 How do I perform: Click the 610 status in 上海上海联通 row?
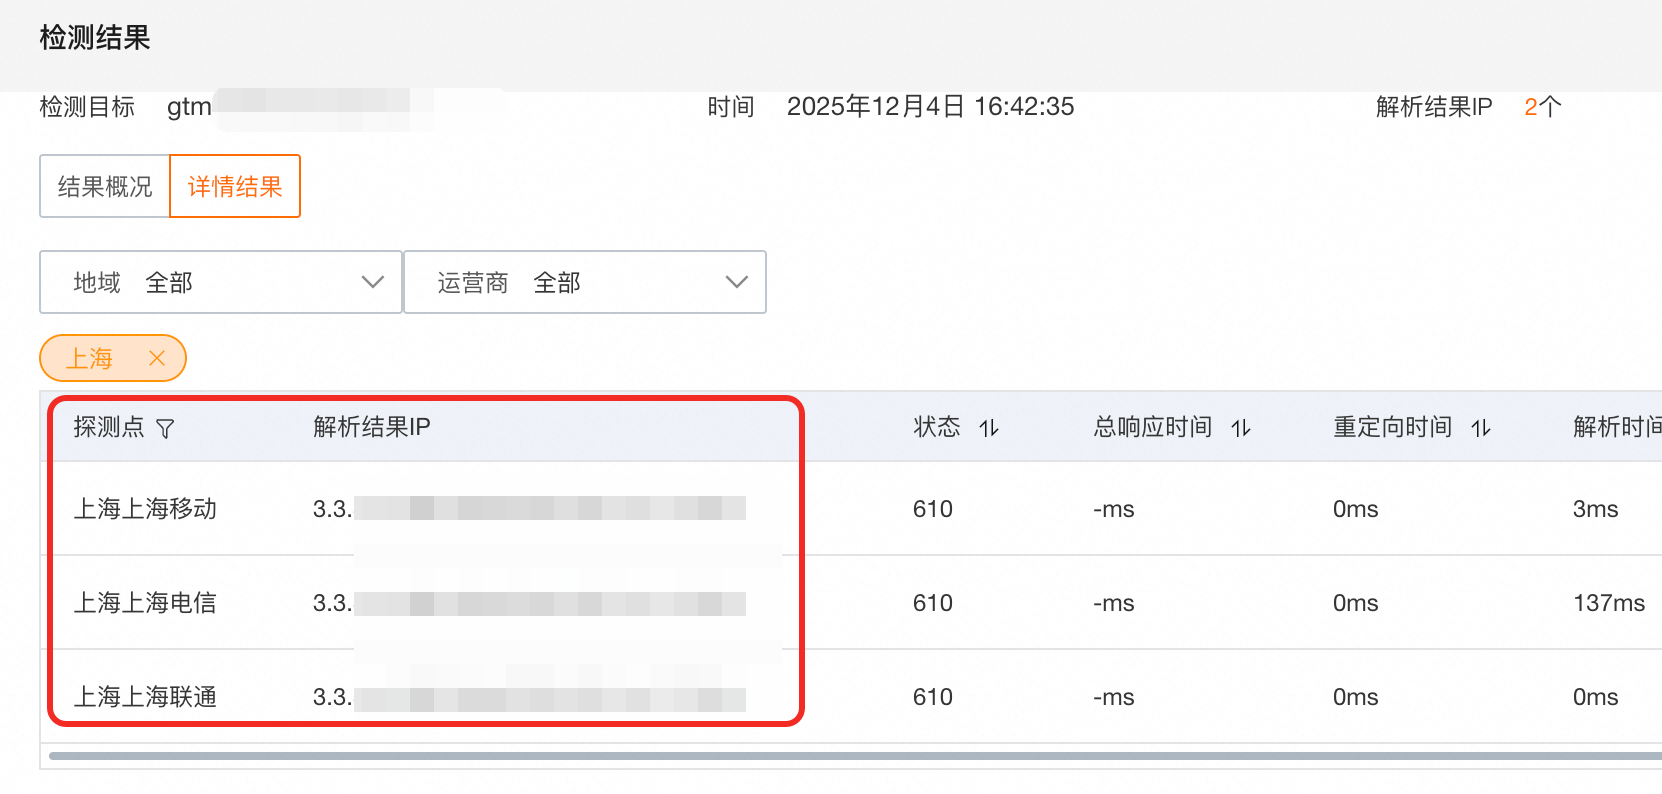932,697
